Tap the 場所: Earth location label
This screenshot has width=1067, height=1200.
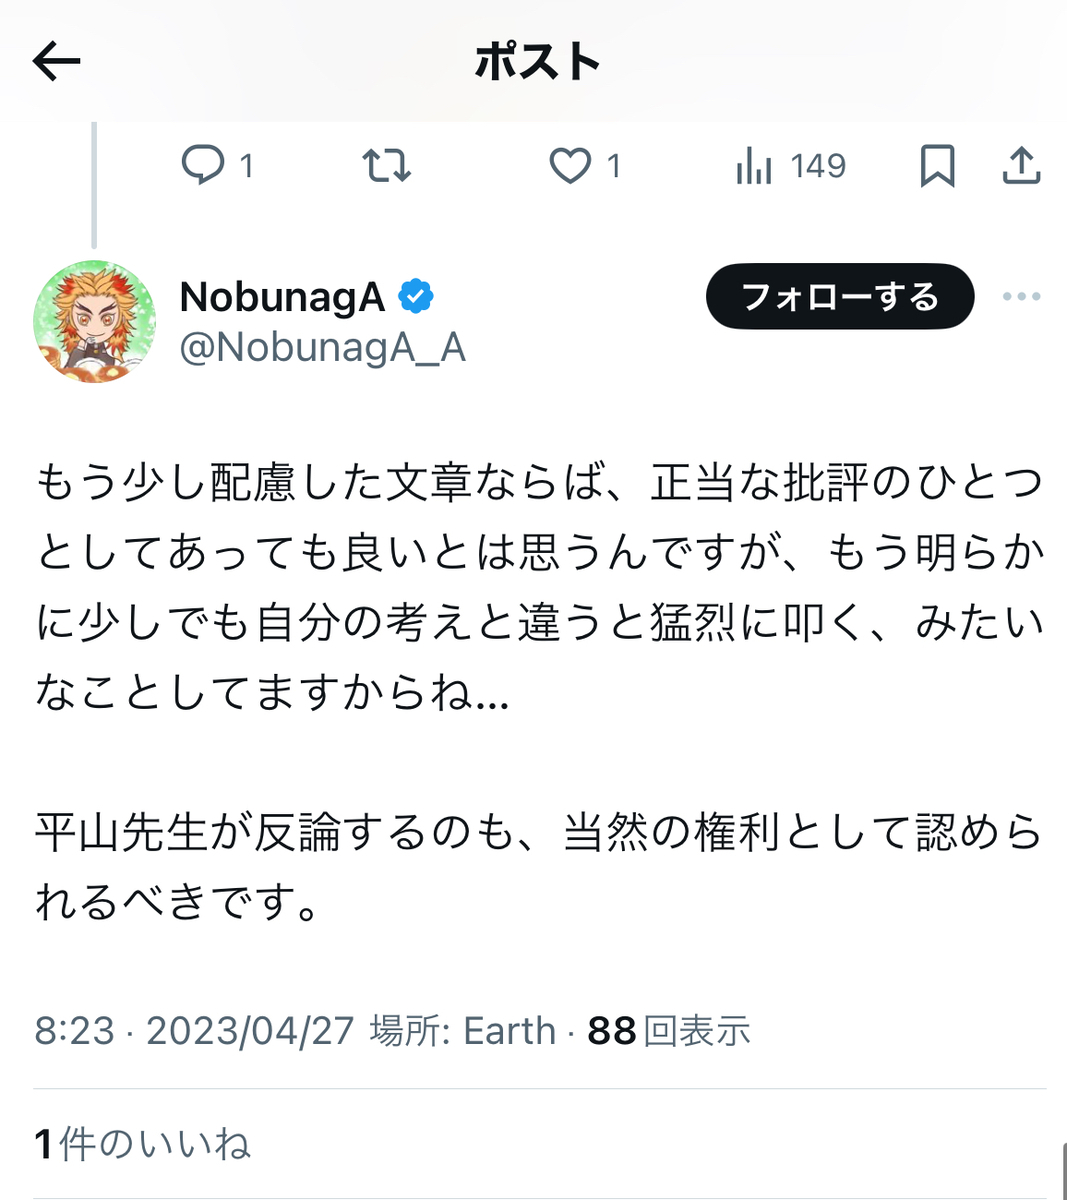coord(463,1031)
